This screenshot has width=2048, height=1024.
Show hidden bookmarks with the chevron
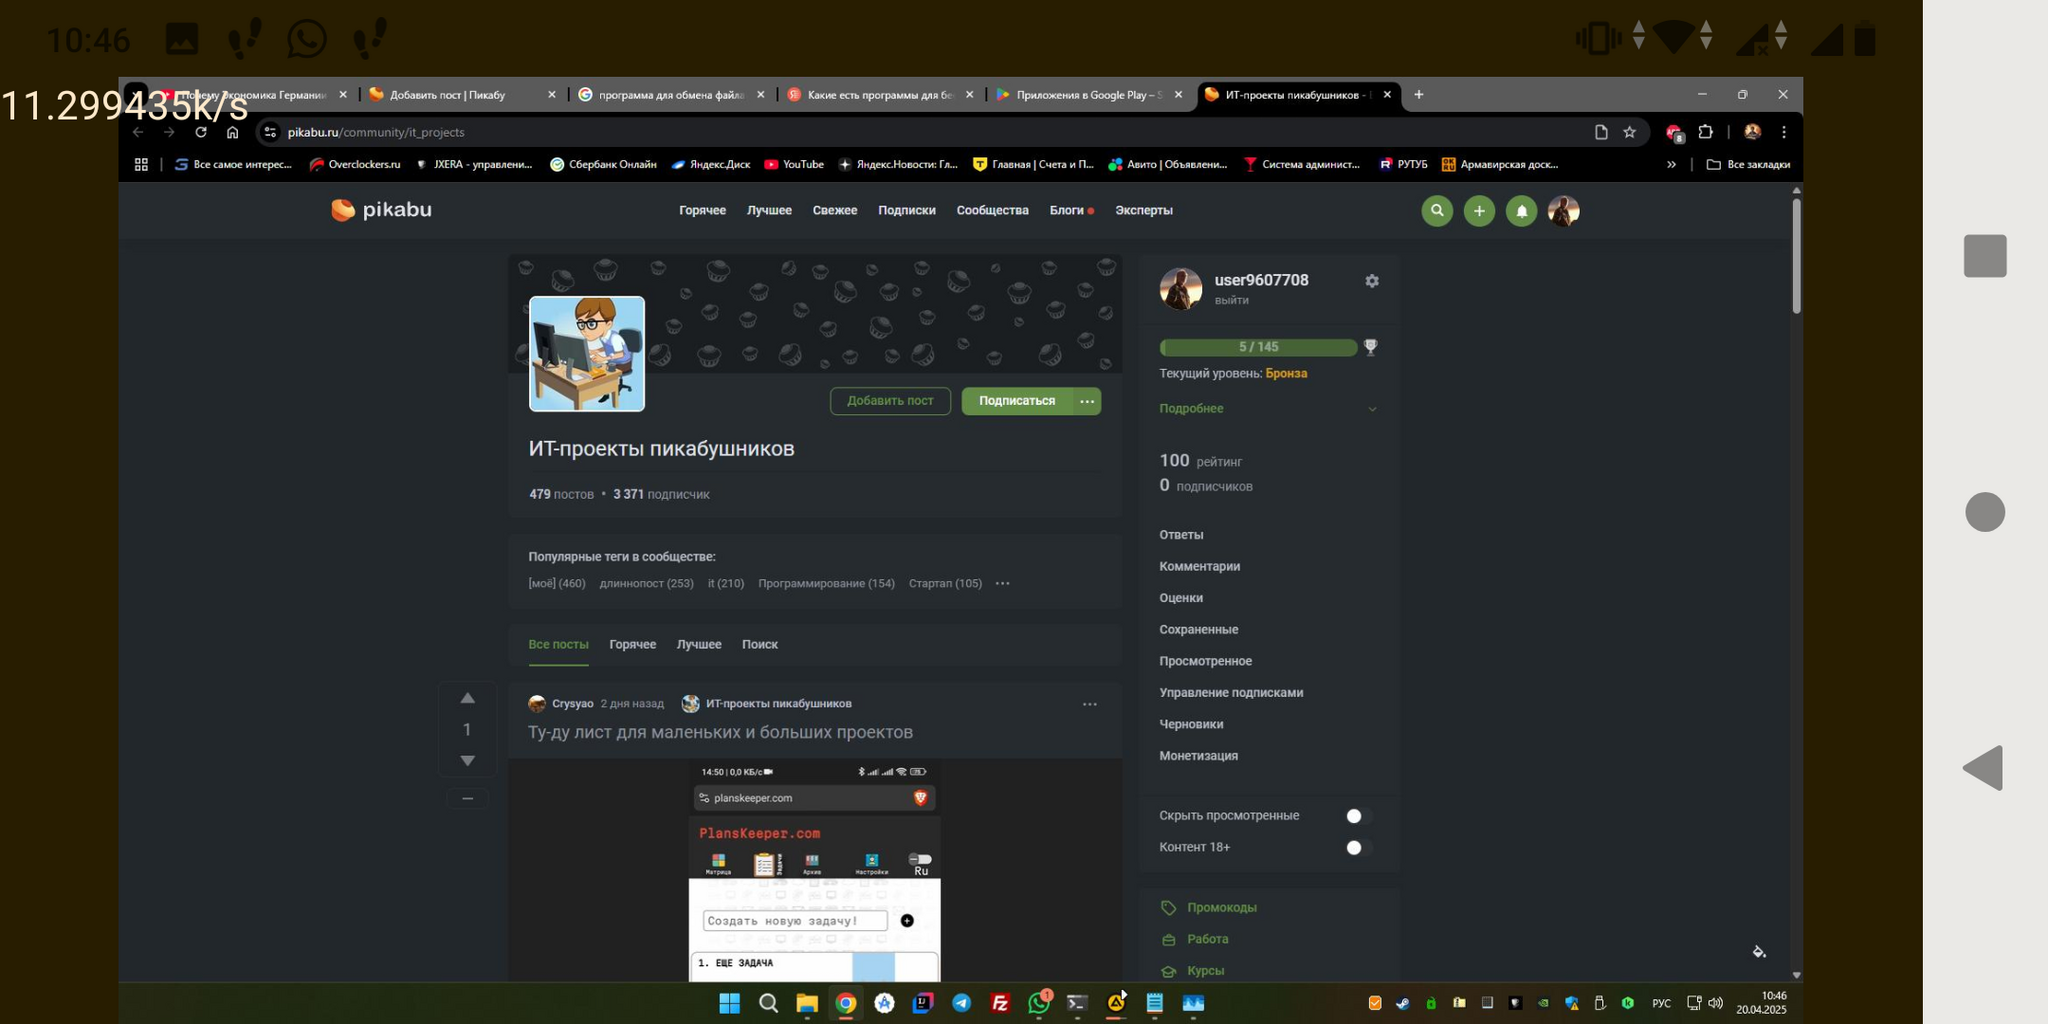pos(1671,164)
